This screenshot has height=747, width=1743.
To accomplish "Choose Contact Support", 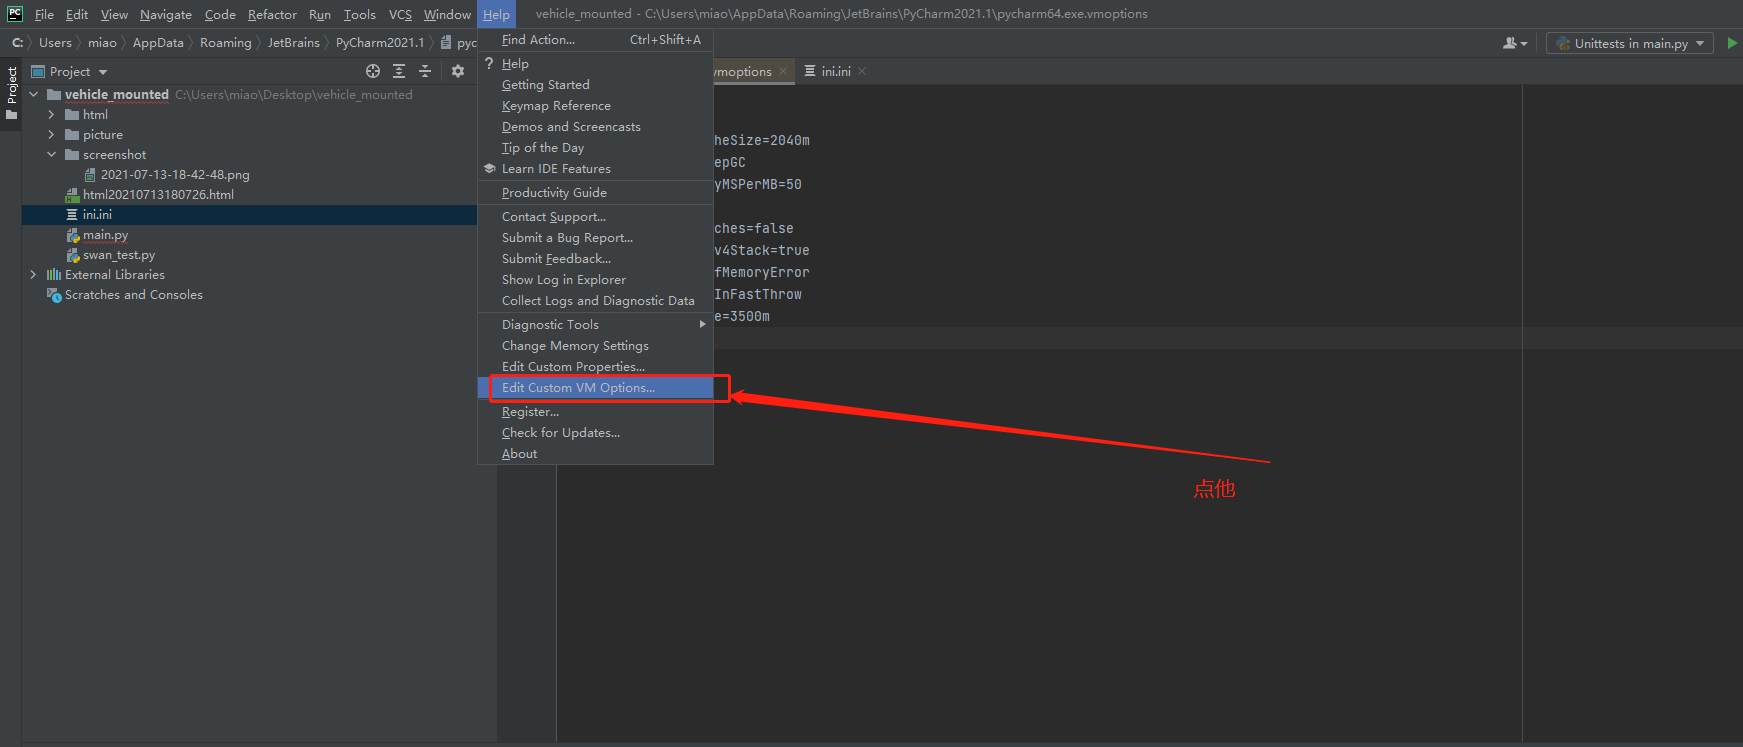I will (596, 217).
